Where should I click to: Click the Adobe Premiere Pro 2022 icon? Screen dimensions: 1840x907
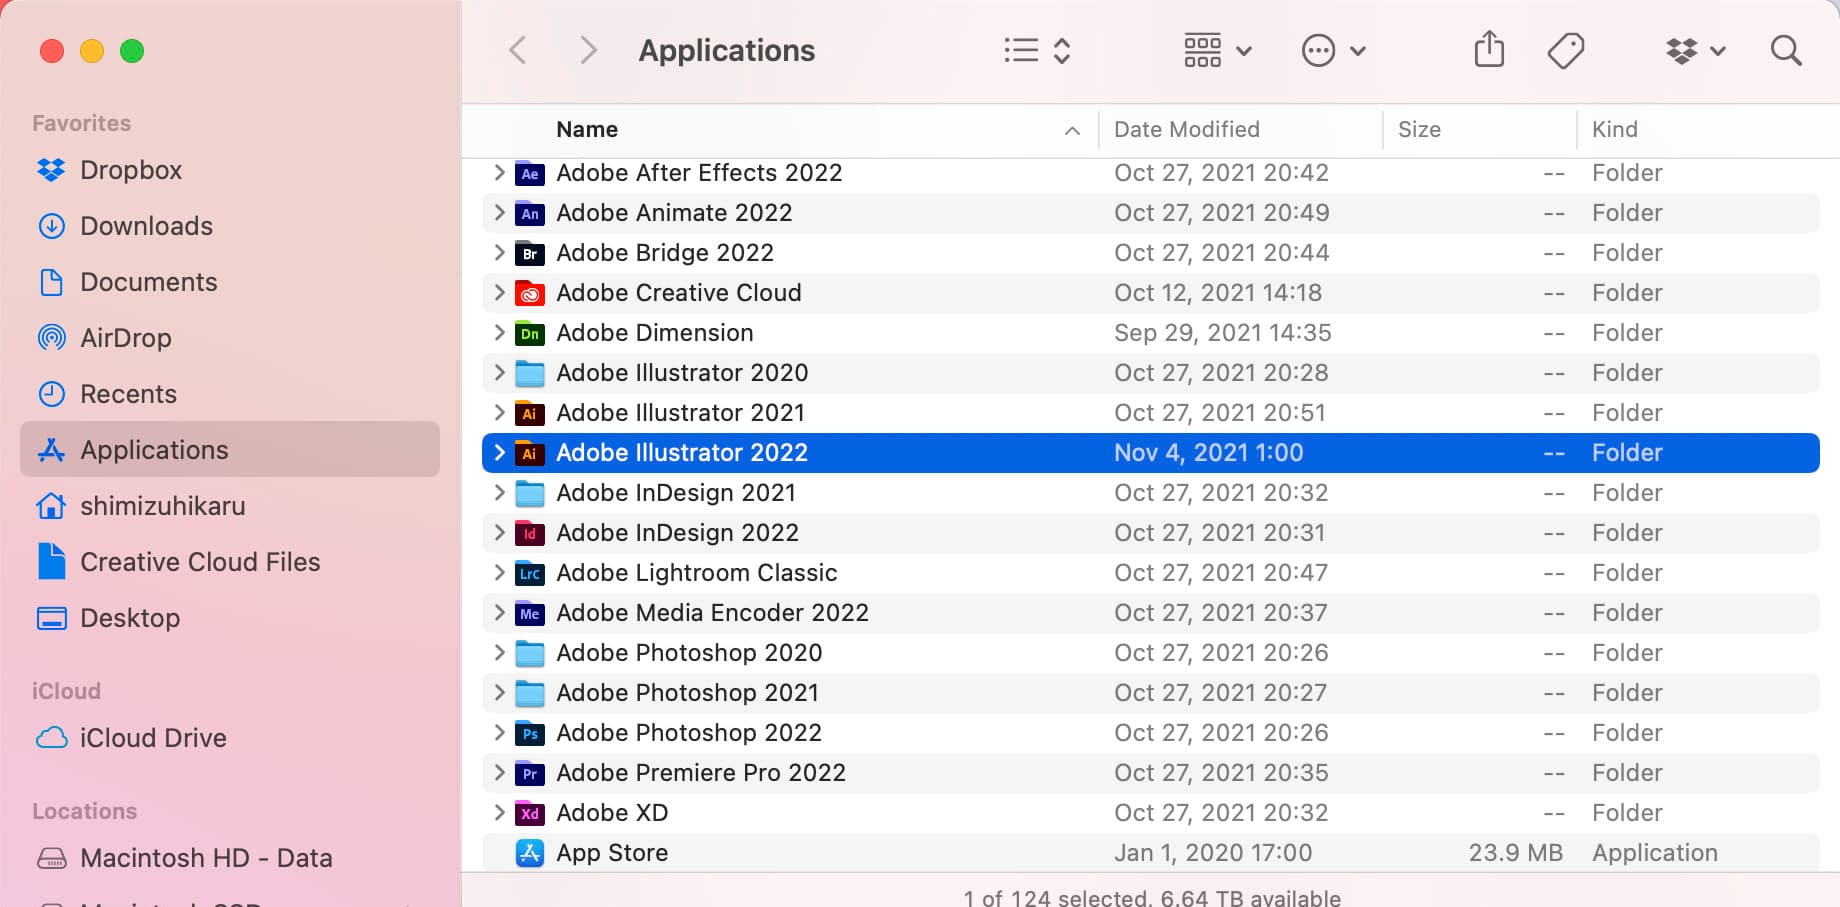(530, 773)
